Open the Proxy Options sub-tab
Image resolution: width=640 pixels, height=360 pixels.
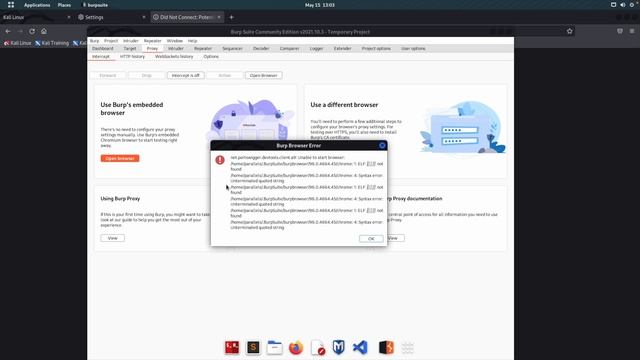click(211, 56)
